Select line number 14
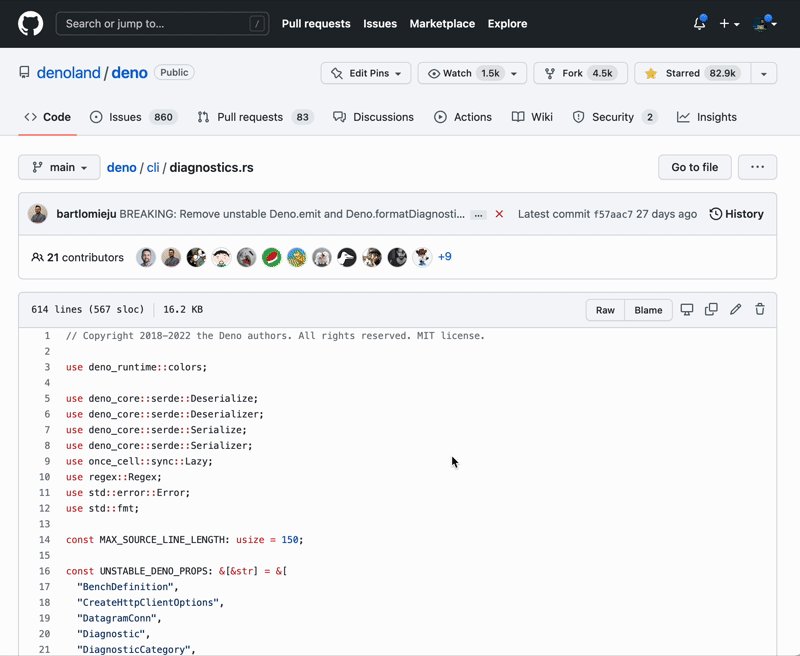Viewport: 800px width, 656px height. 44,540
